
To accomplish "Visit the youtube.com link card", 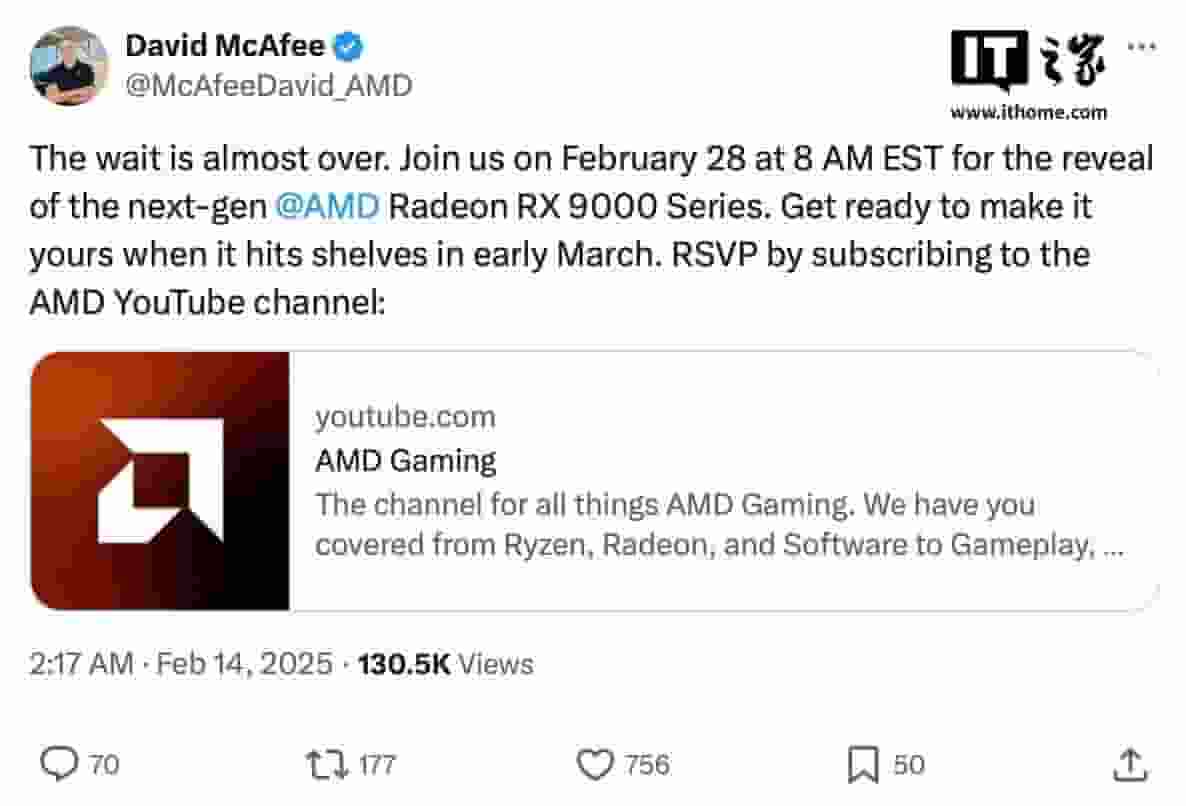I will pyautogui.click(x=405, y=416).
